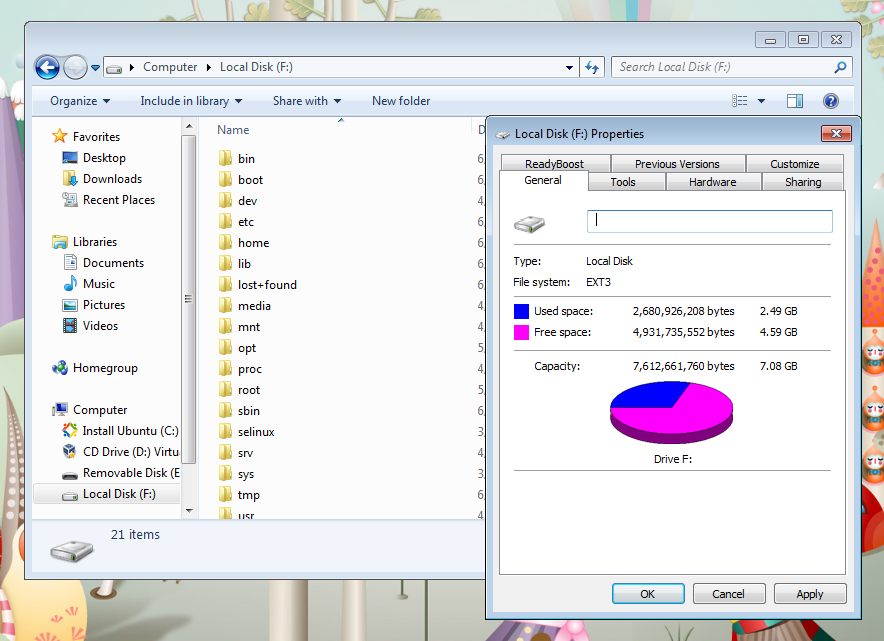This screenshot has width=884, height=641.
Task: Select the proc folder
Action: tap(250, 369)
